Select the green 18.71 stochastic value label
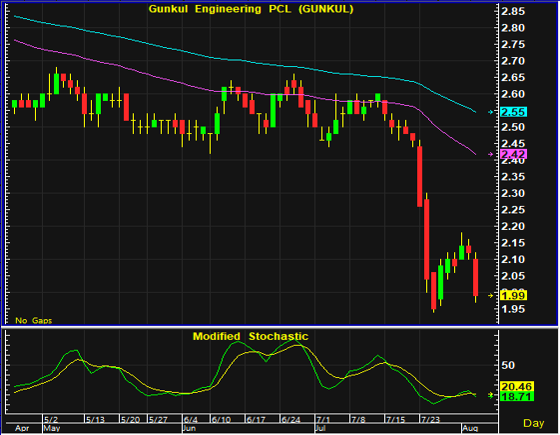The image size is (560, 435). click(517, 396)
